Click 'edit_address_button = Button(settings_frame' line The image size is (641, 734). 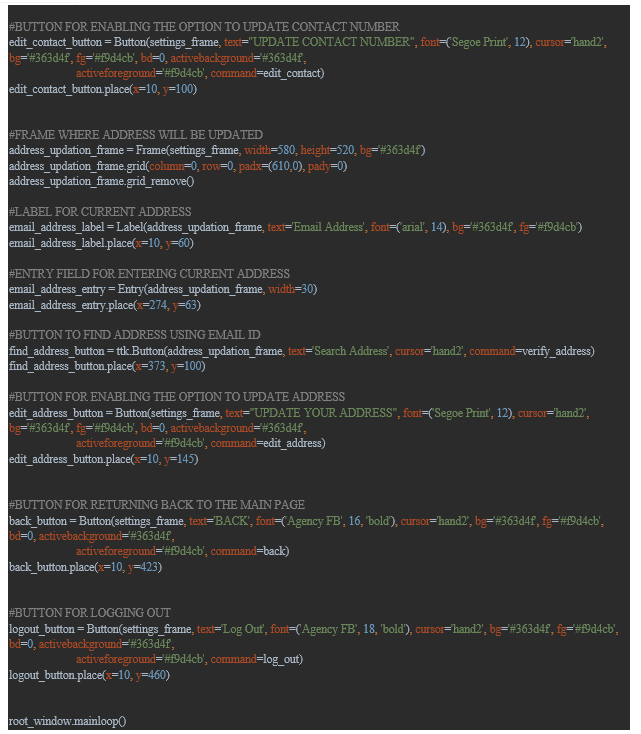(299, 413)
